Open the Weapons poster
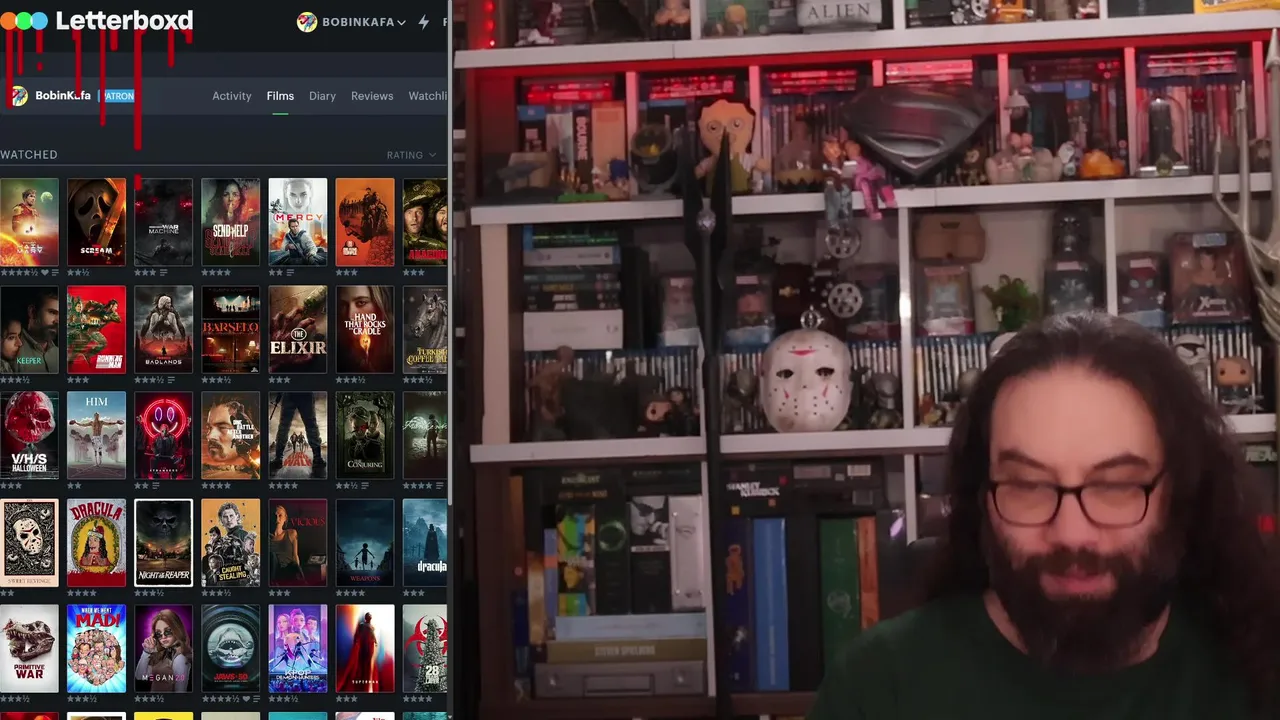1280x720 pixels. point(365,543)
